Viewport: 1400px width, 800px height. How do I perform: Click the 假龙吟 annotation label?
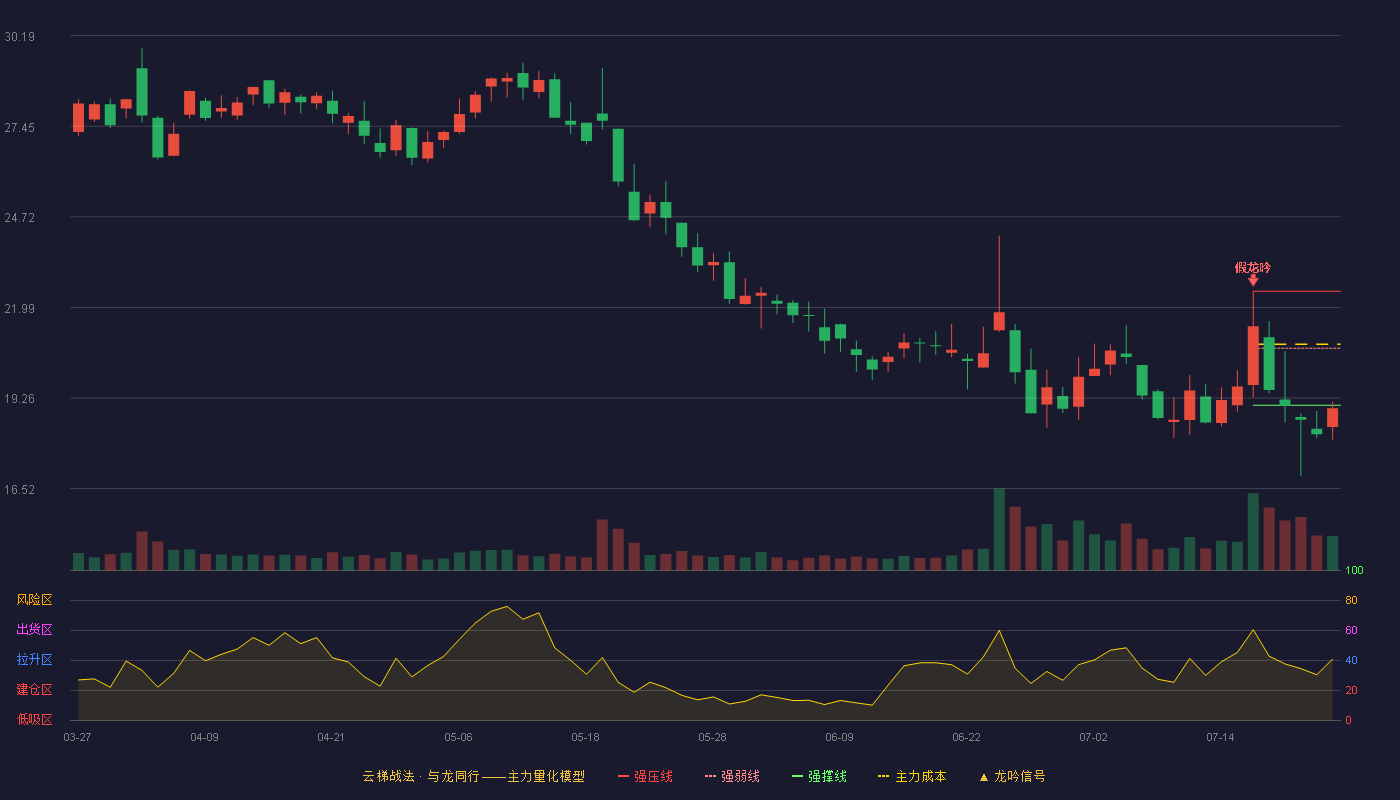1253,267
